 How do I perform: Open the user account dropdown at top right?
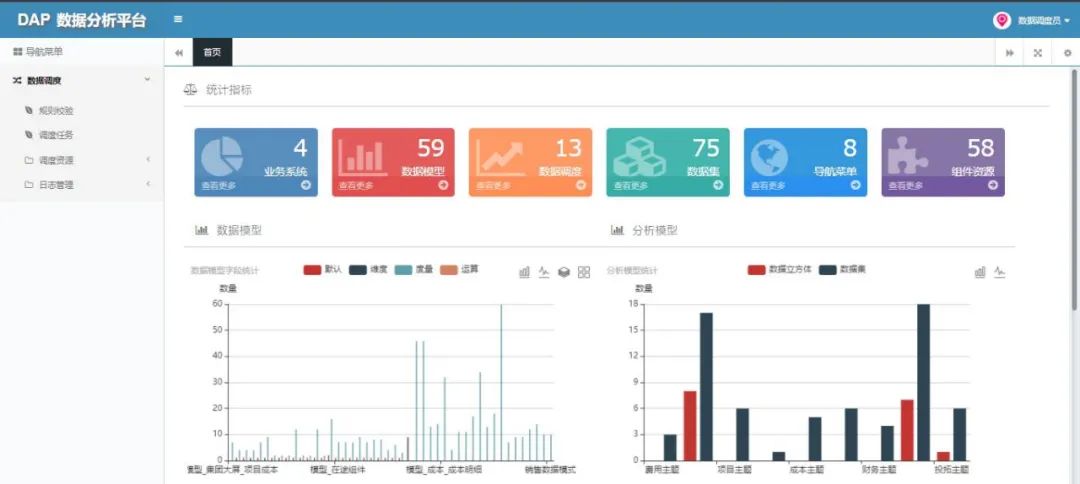point(1031,20)
